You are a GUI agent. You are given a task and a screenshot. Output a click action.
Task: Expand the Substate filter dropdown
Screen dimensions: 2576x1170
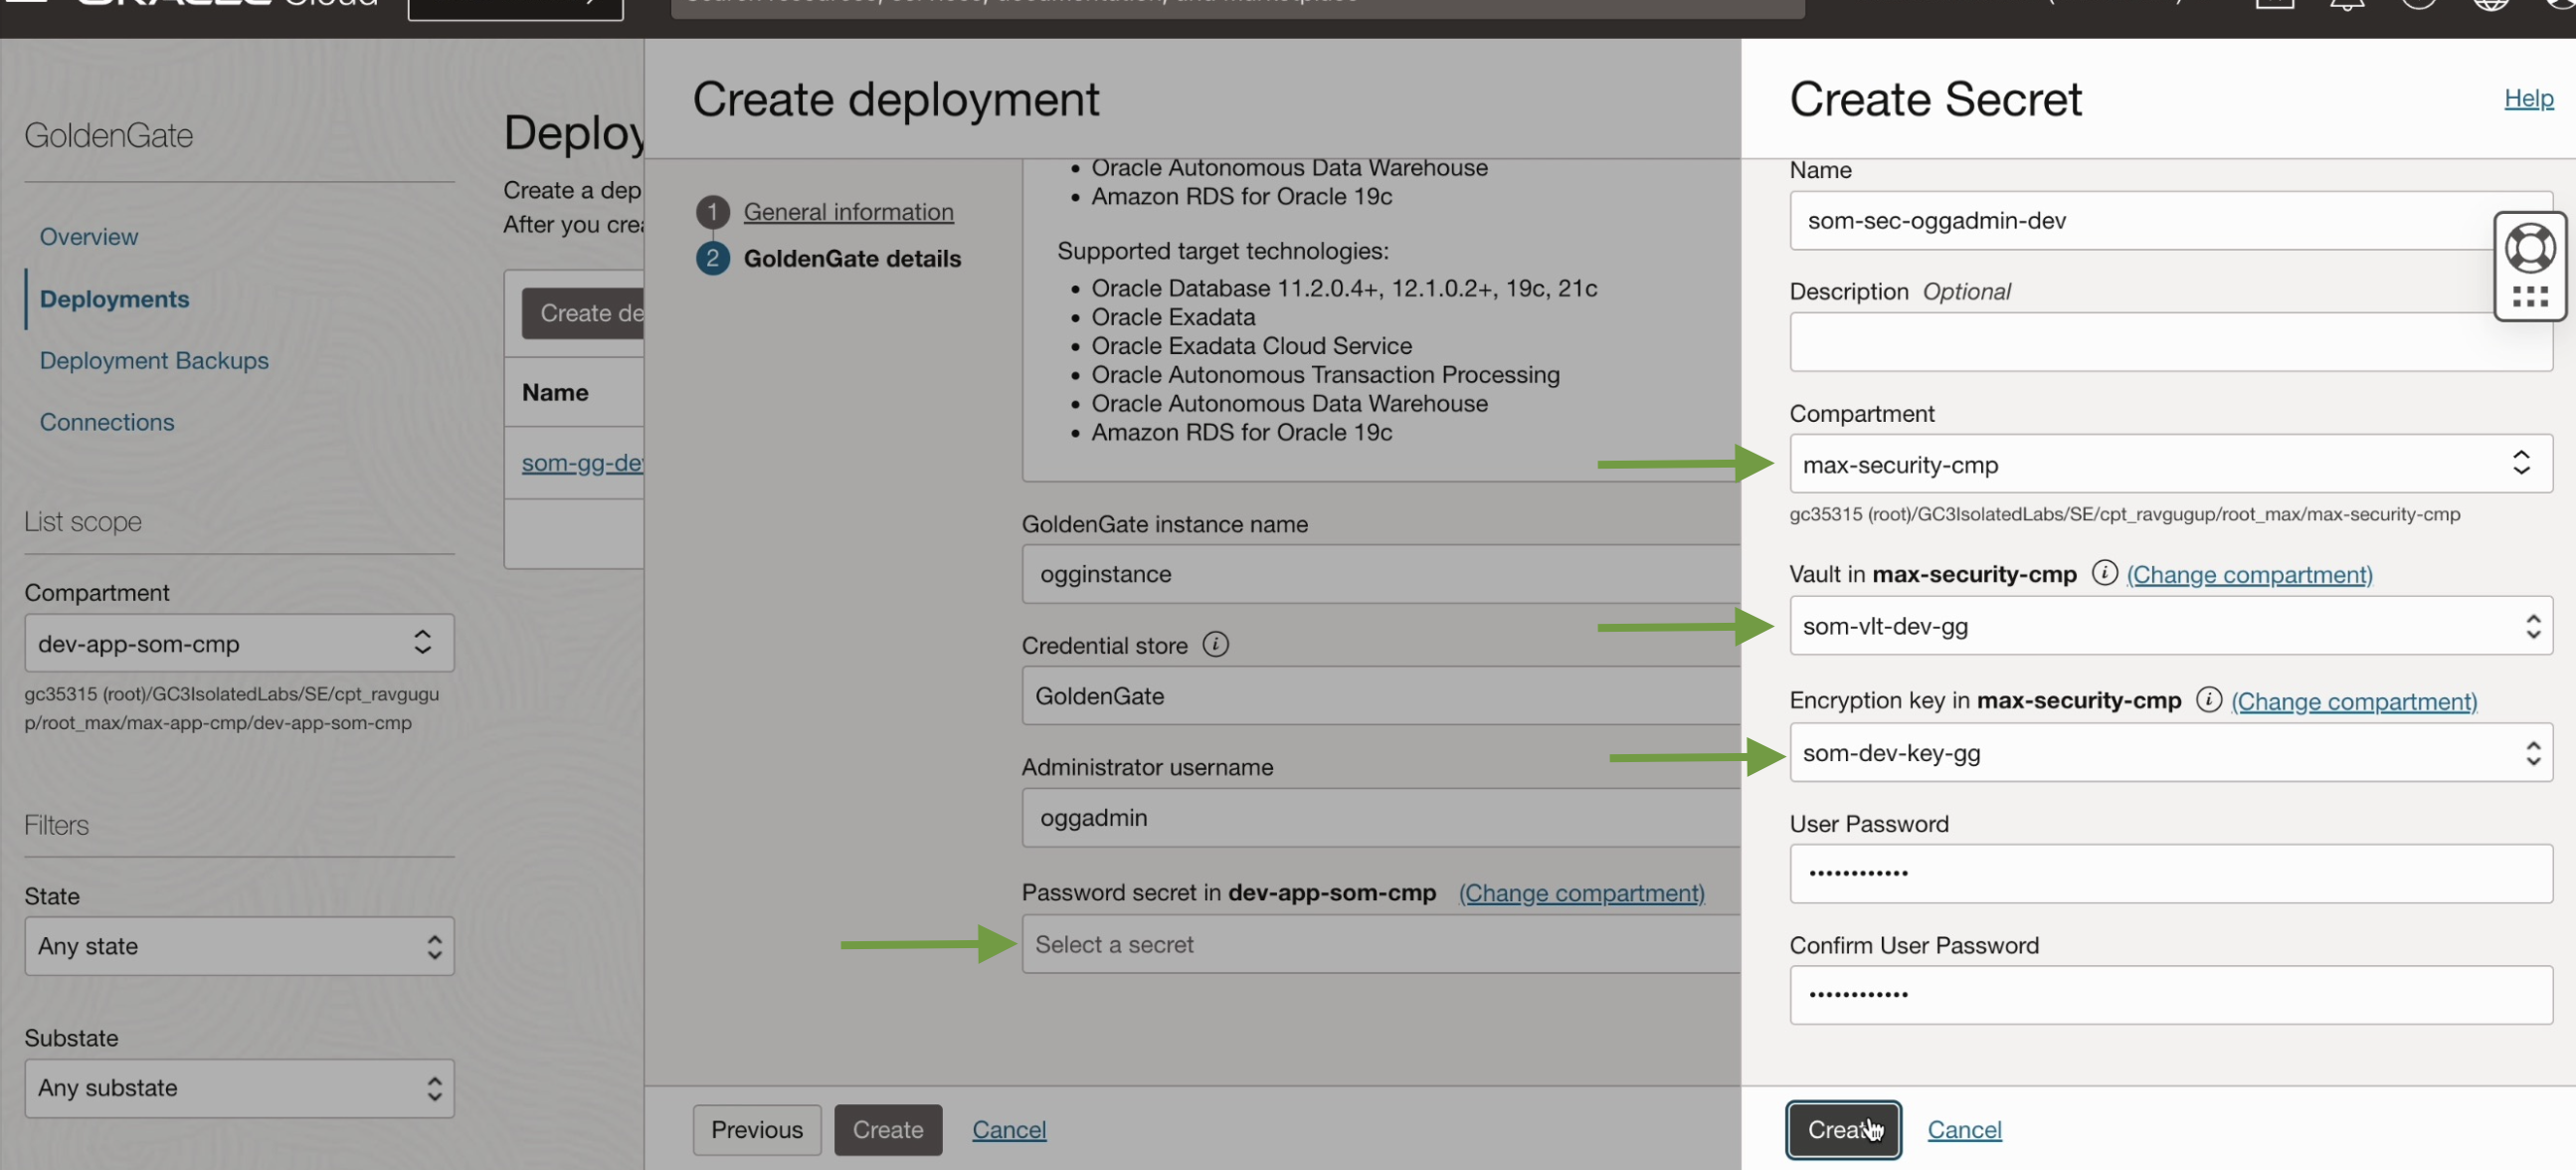click(239, 1088)
